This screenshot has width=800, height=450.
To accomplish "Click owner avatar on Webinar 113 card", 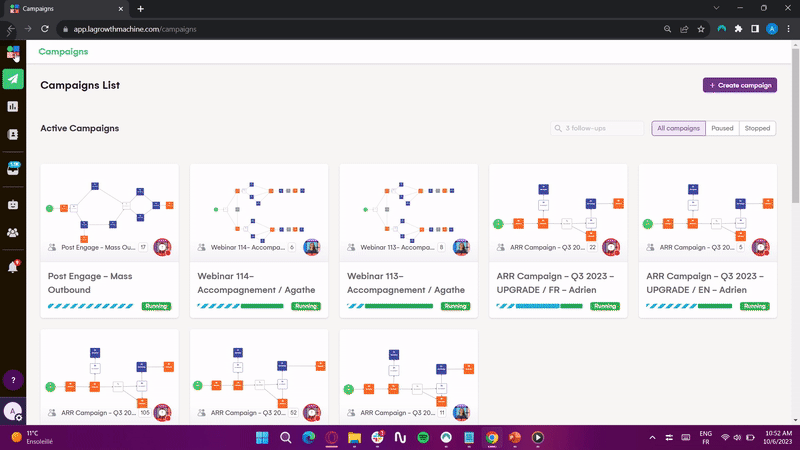I will 461,247.
